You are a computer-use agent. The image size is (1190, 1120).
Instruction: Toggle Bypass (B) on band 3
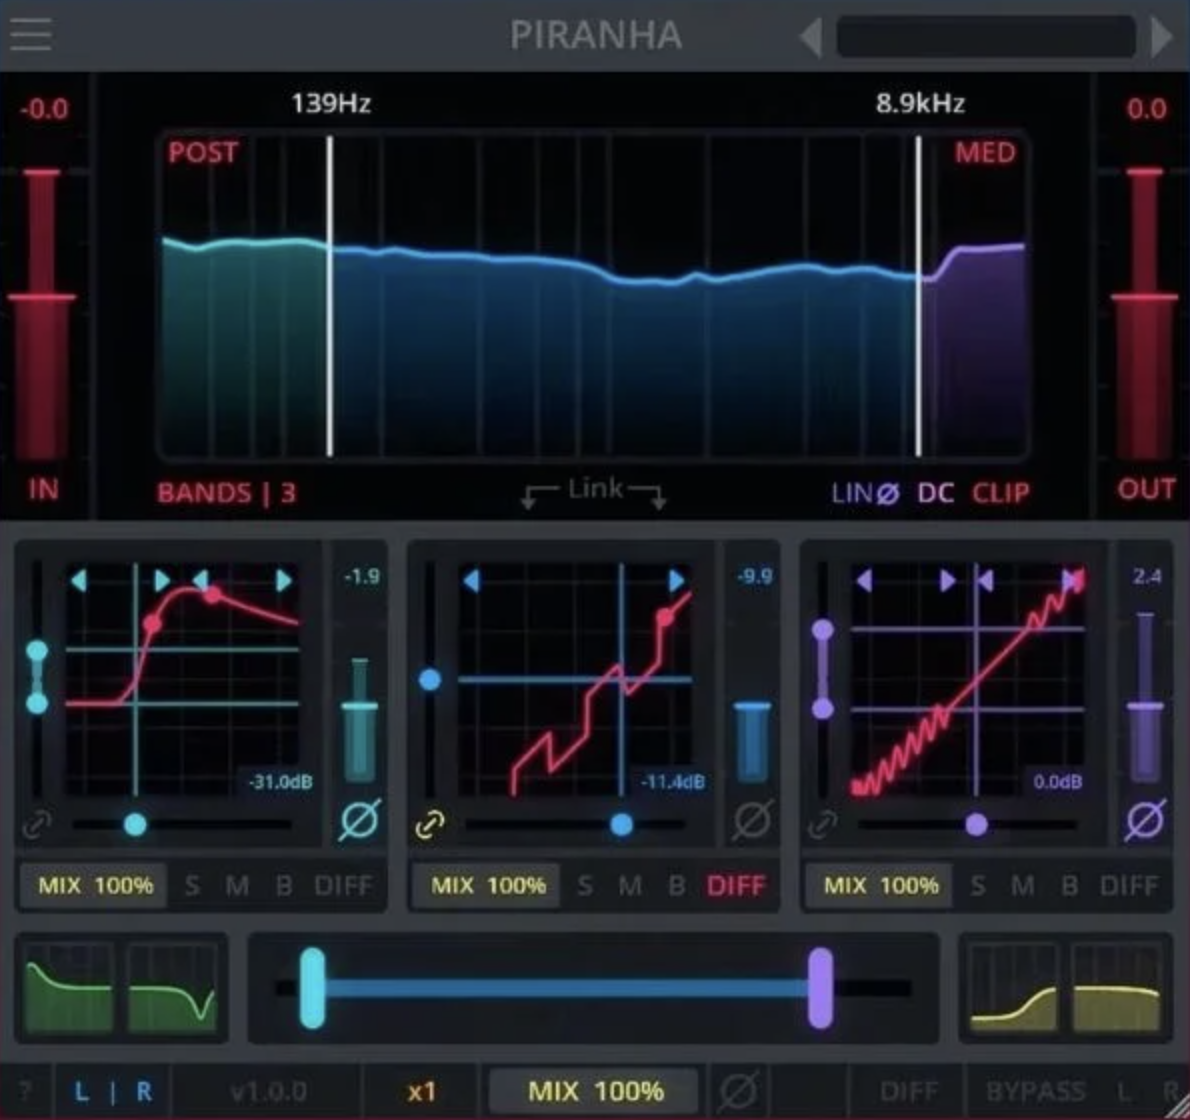click(1069, 886)
